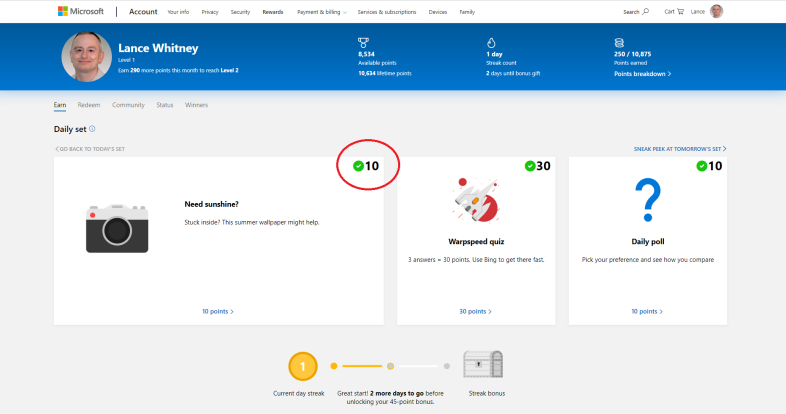Viewport: 786px width, 414px height.
Task: Open Points breakdown chevron link
Action: click(x=643, y=74)
